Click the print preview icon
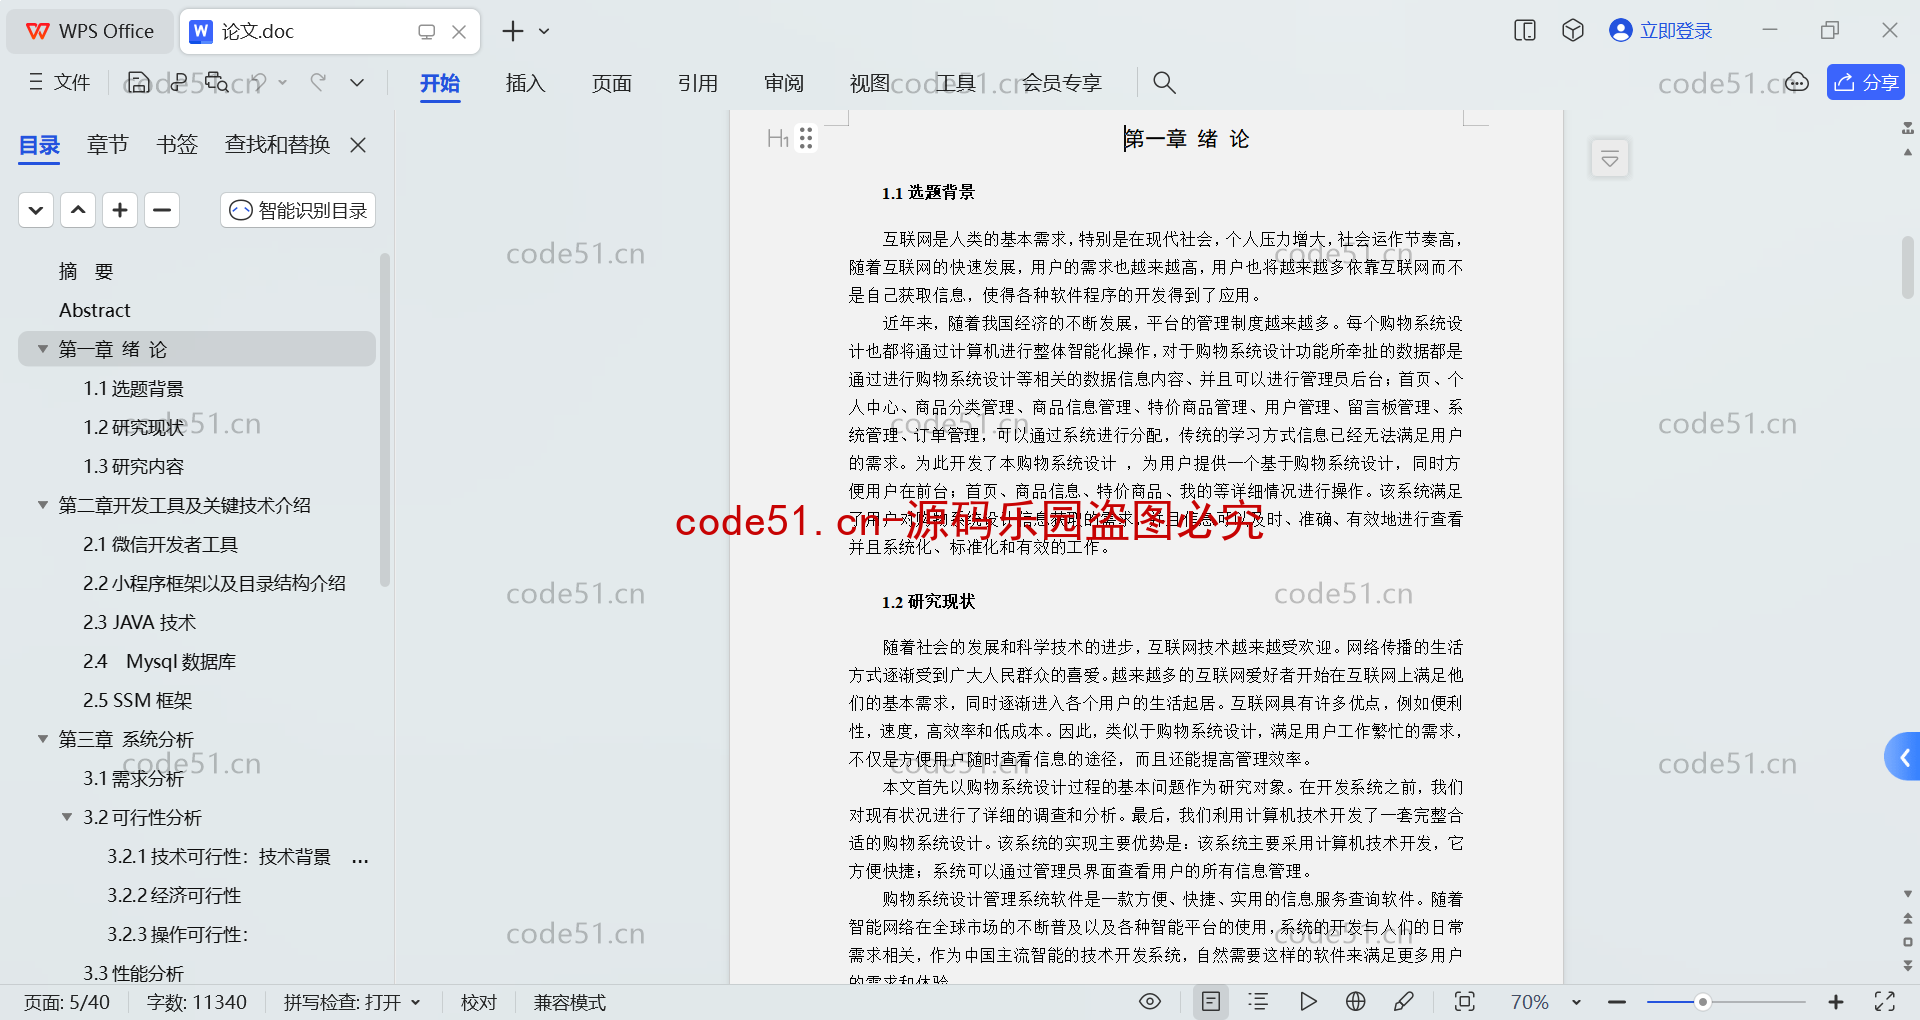This screenshot has width=1920, height=1020. 217,83
